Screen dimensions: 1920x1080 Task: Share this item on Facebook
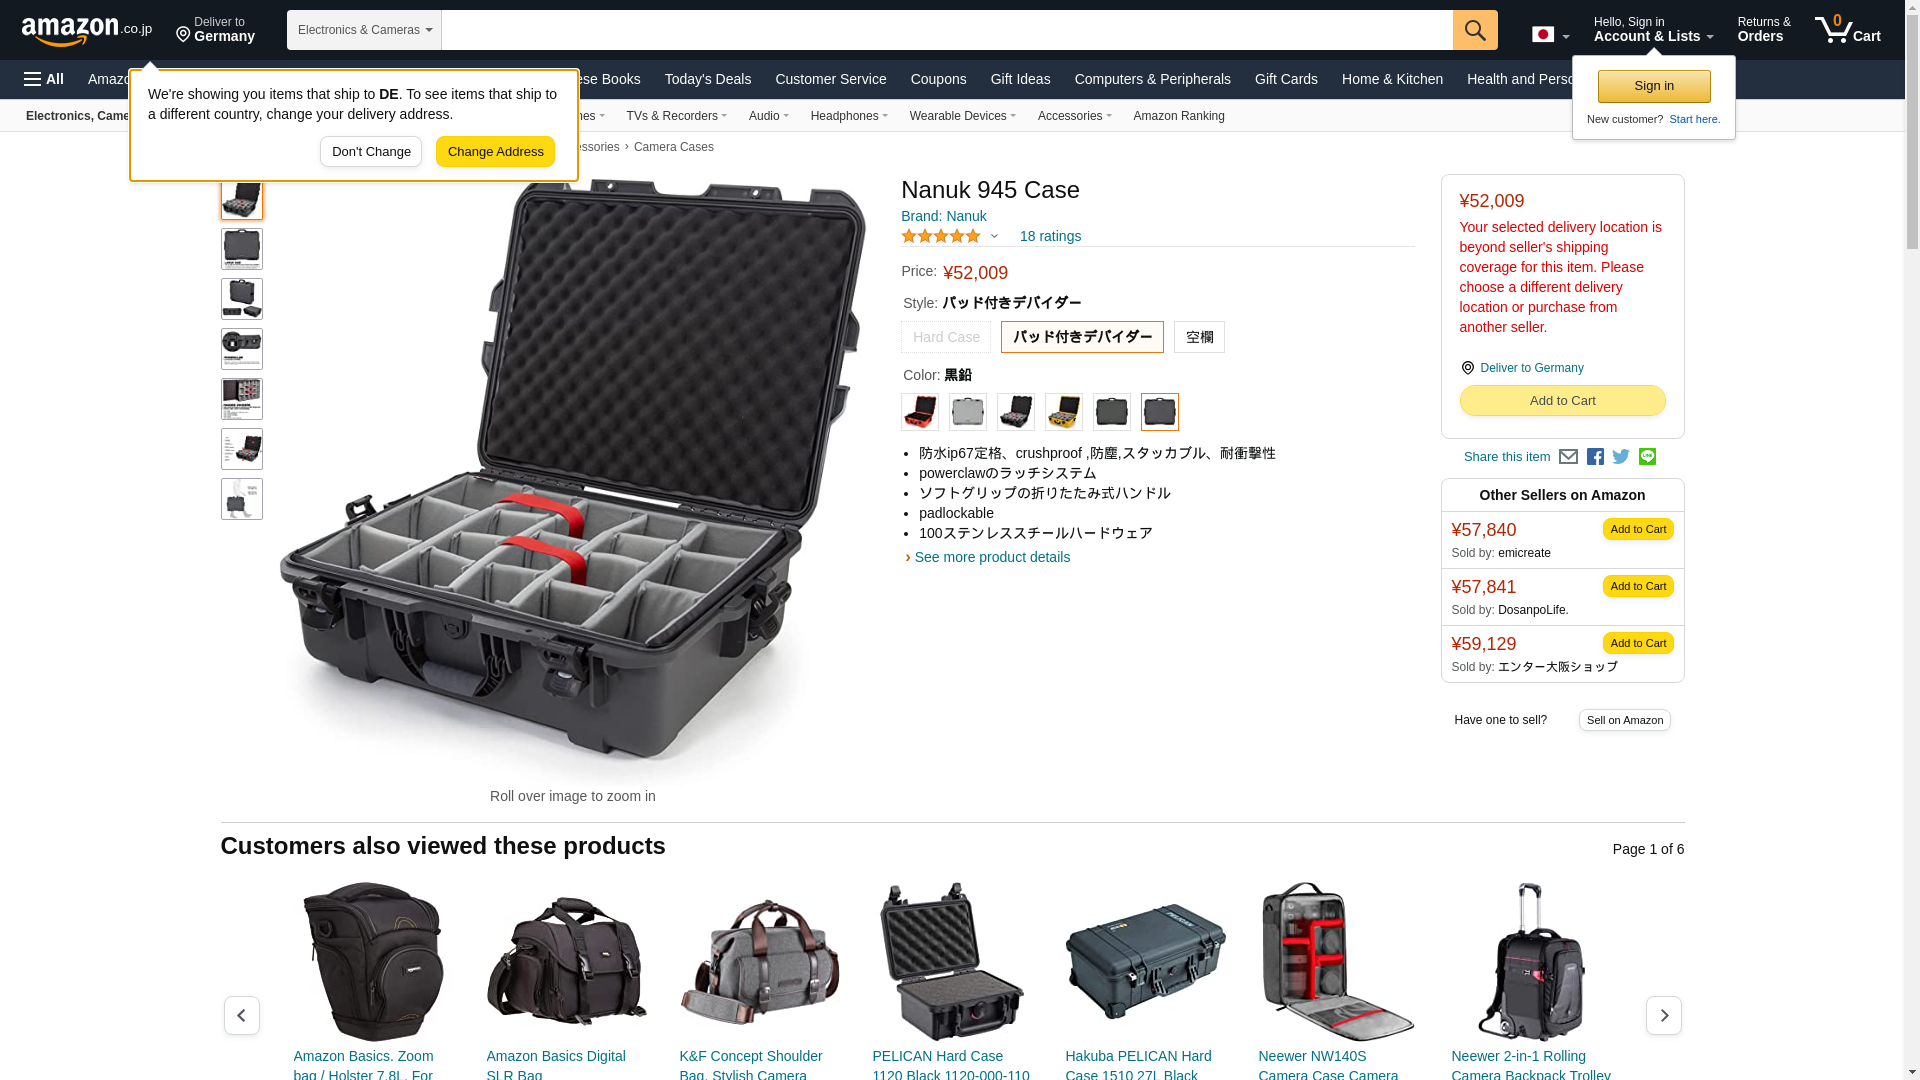pyautogui.click(x=1595, y=457)
